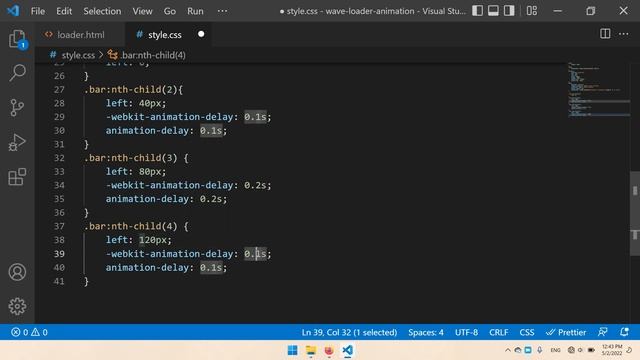Open editor More Actions menu

pos(624,34)
